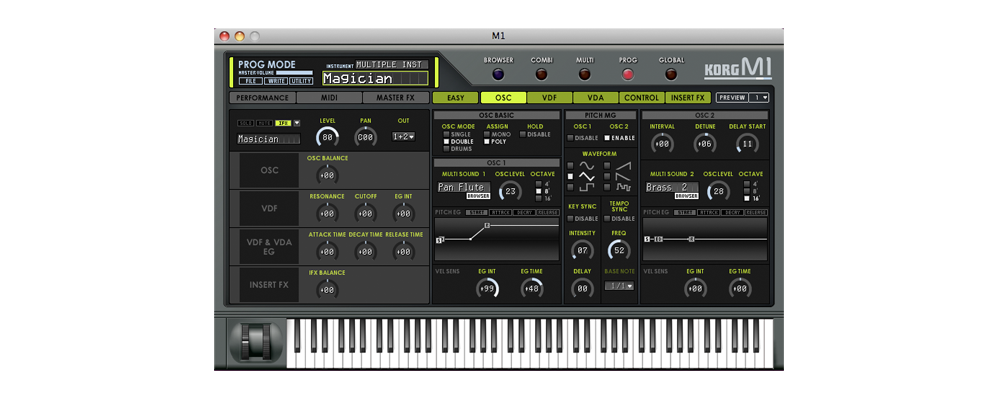The height and width of the screenshot is (400, 1000).
Task: Open the dropdown arrow next to IFX
Action: point(297,123)
